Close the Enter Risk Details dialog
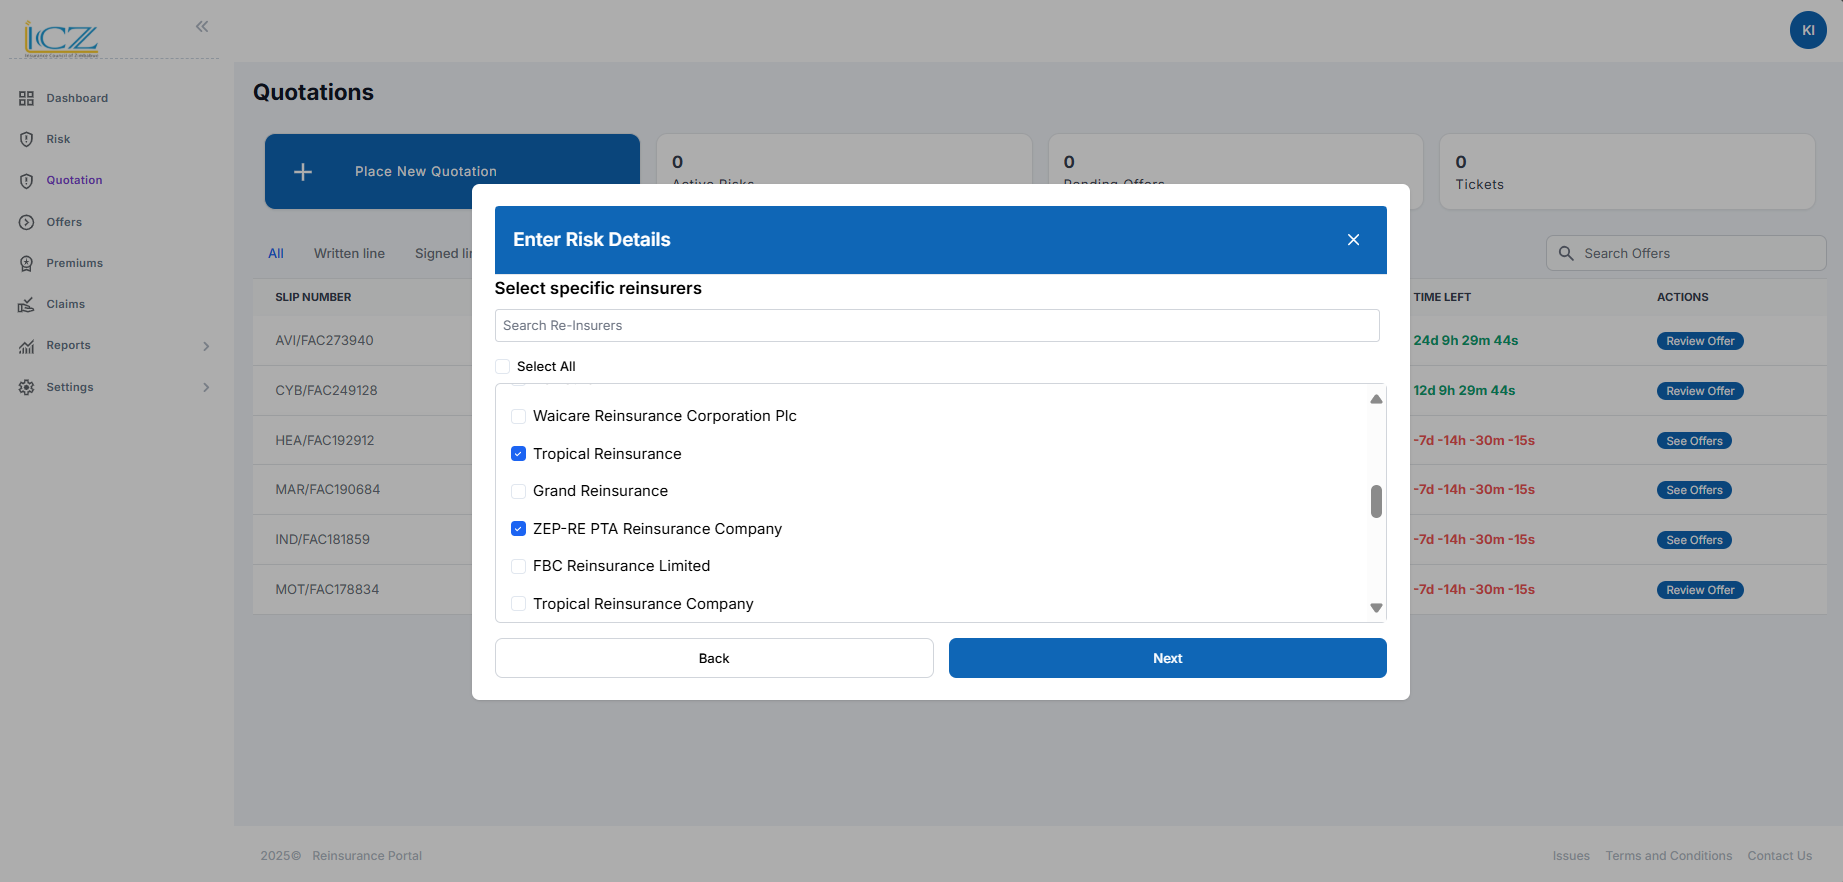The width and height of the screenshot is (1843, 882). click(1353, 240)
